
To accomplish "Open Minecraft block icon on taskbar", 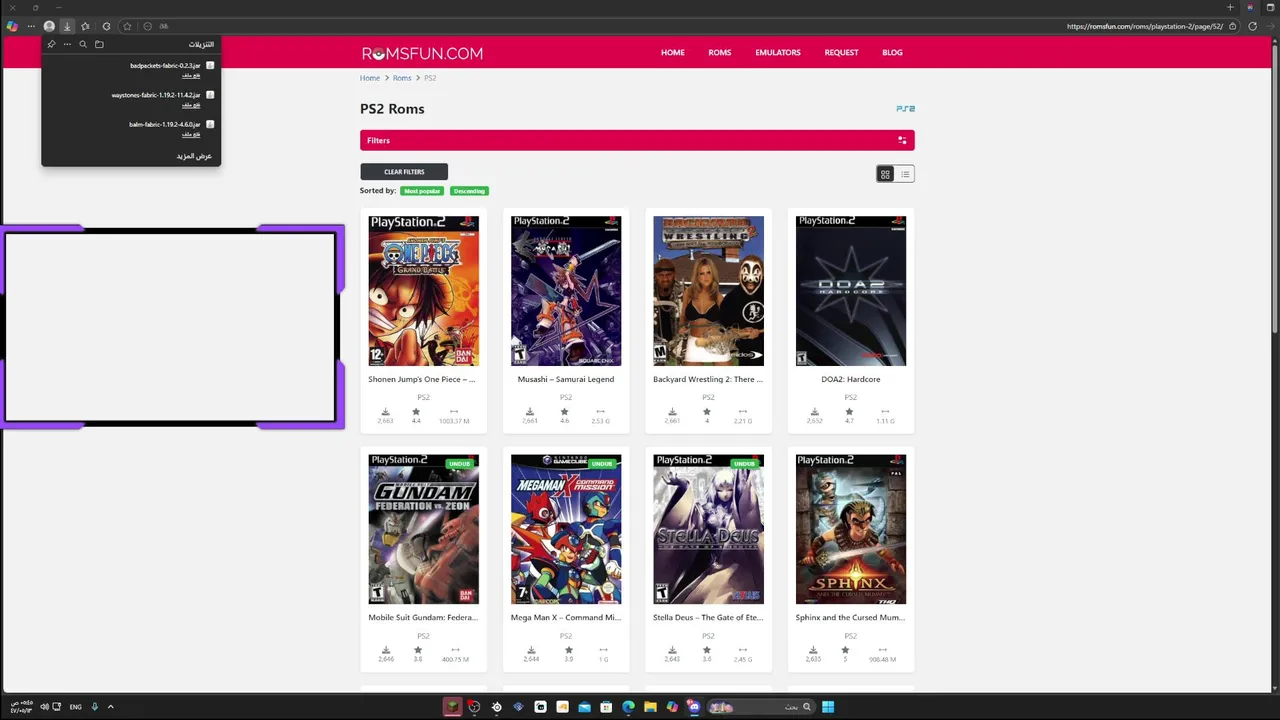I will pos(452,707).
